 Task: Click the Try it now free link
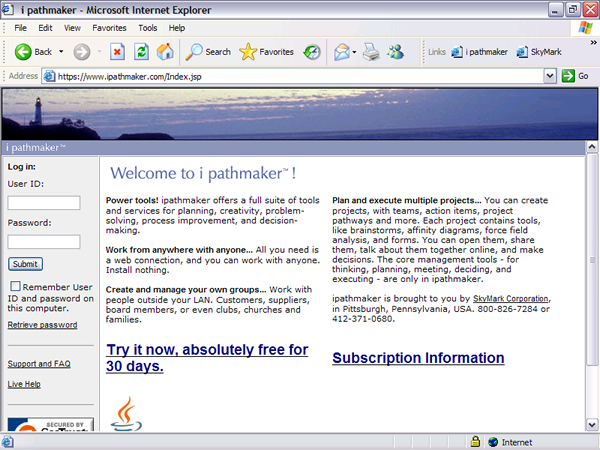[207, 358]
